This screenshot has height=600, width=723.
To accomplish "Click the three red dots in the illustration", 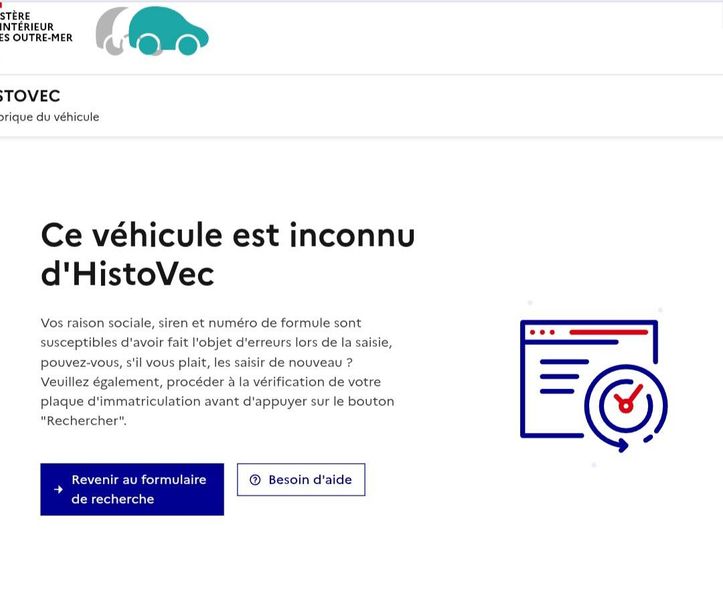I will (x=542, y=332).
